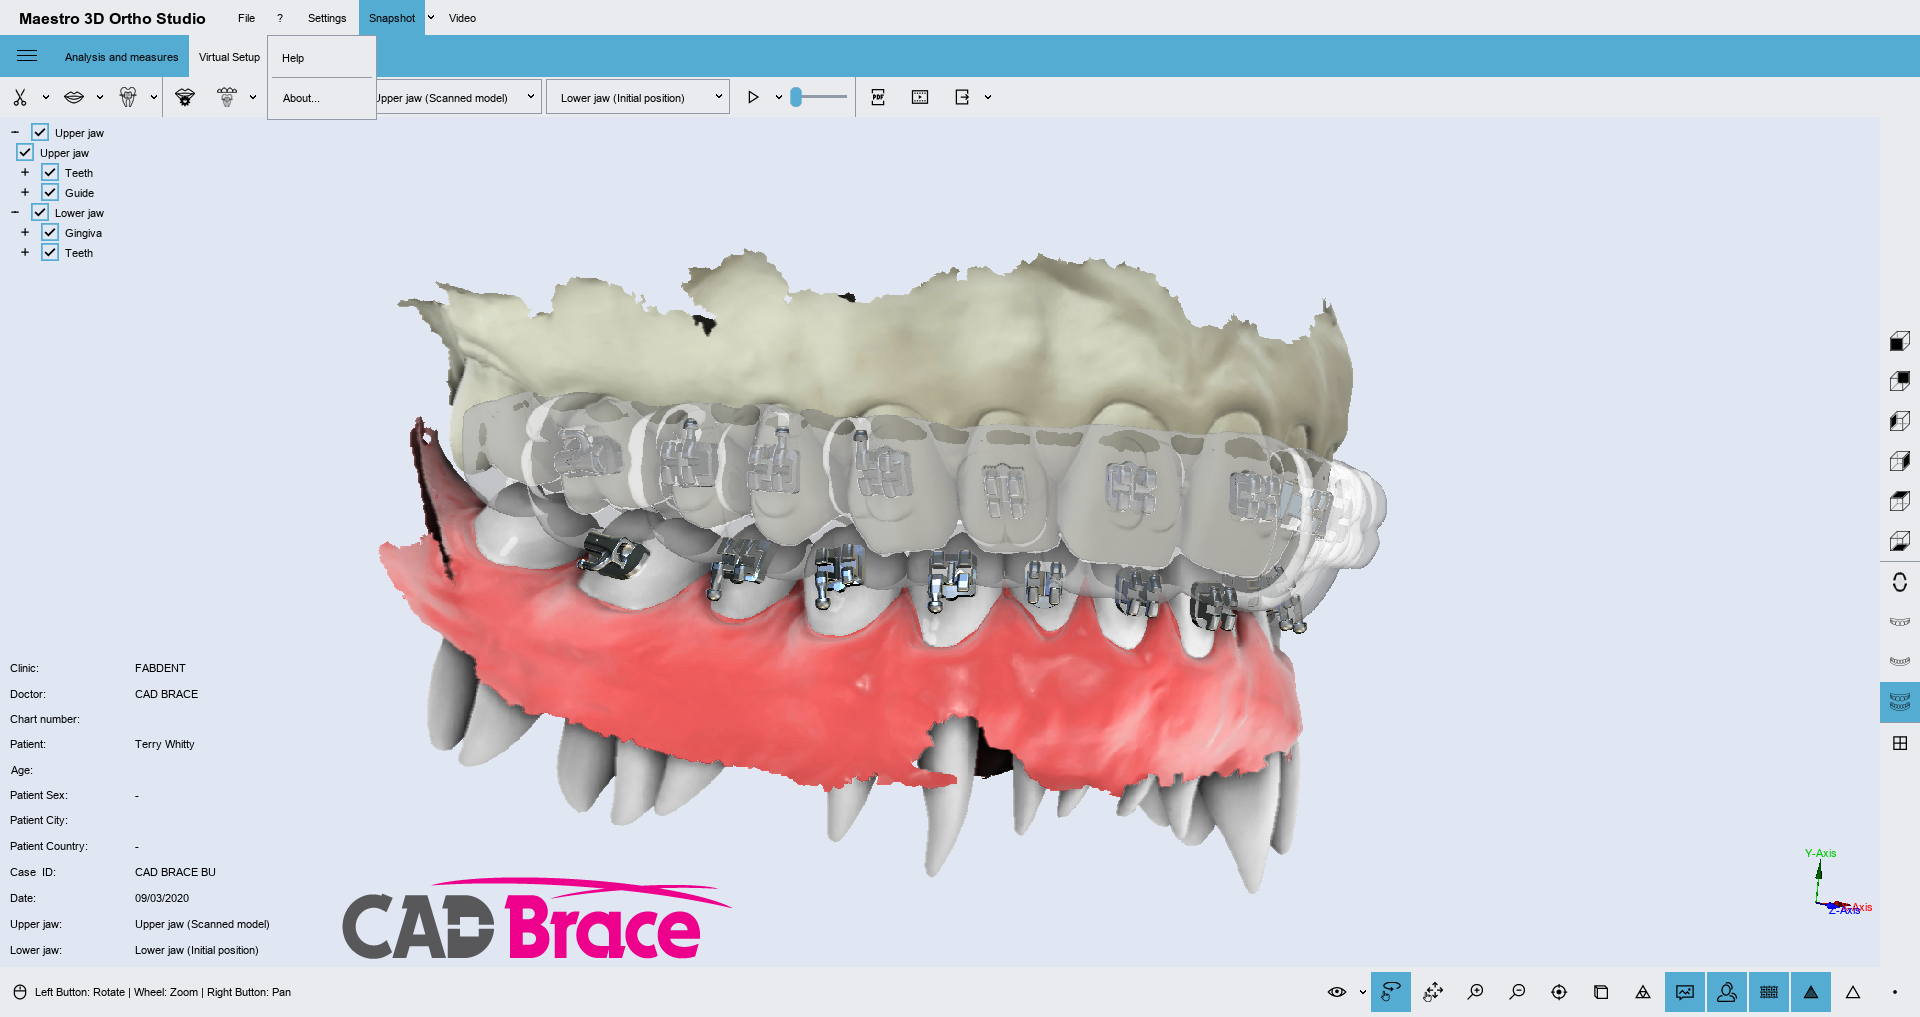Uncheck the Gingiva checkbox under Lower jaw
1920x1017 pixels.
(50, 233)
